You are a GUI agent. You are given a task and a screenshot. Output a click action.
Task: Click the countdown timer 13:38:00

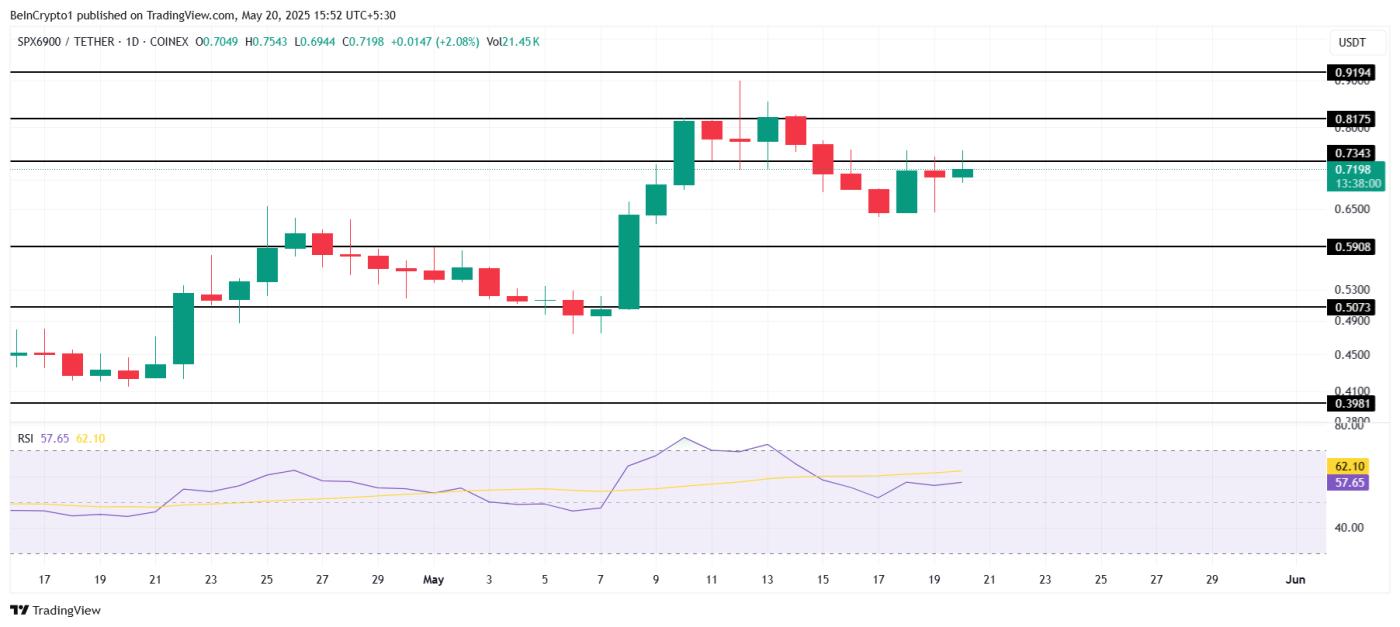coord(1359,183)
